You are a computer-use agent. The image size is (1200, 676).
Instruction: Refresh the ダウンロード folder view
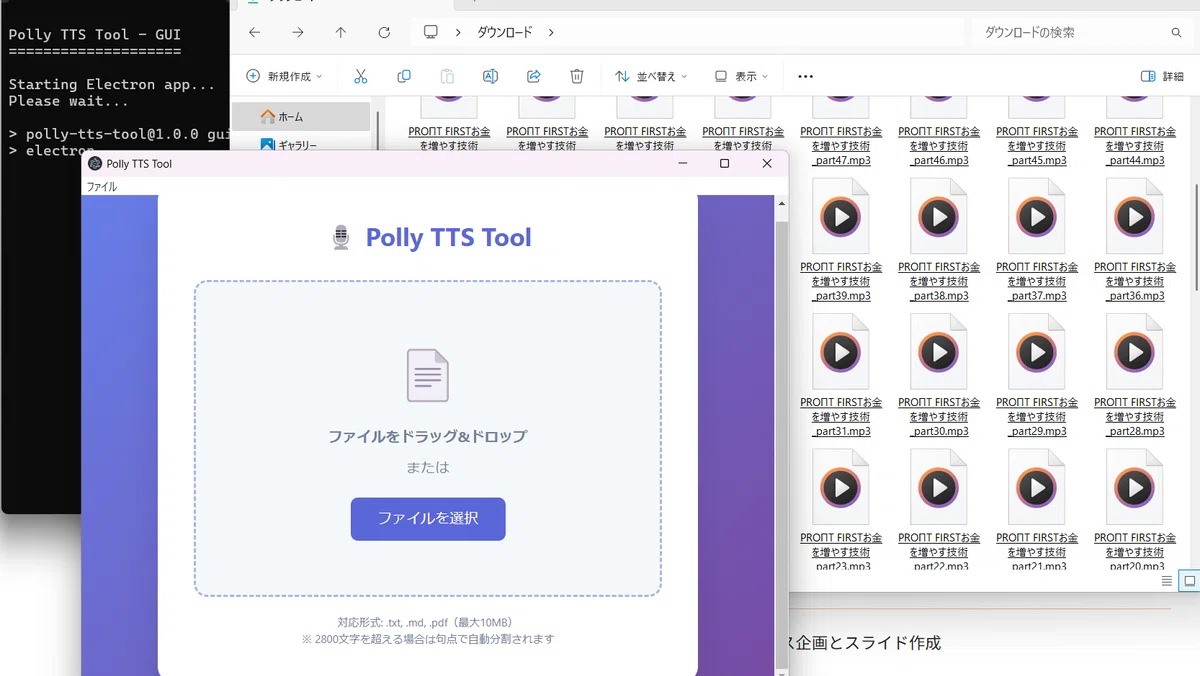pyautogui.click(x=384, y=32)
